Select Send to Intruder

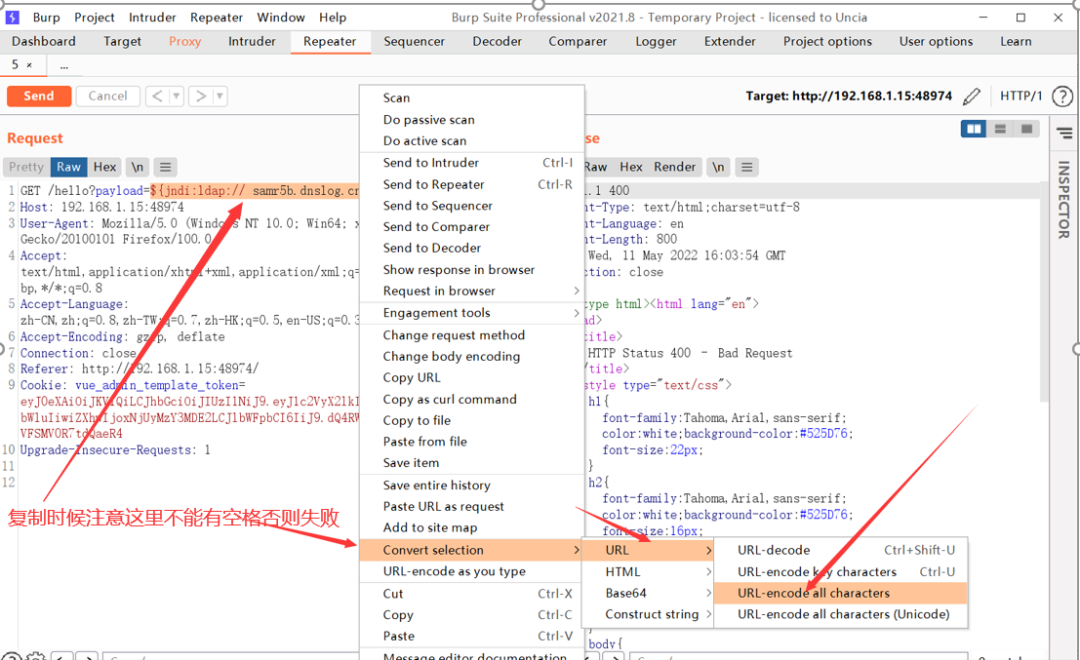472,163
